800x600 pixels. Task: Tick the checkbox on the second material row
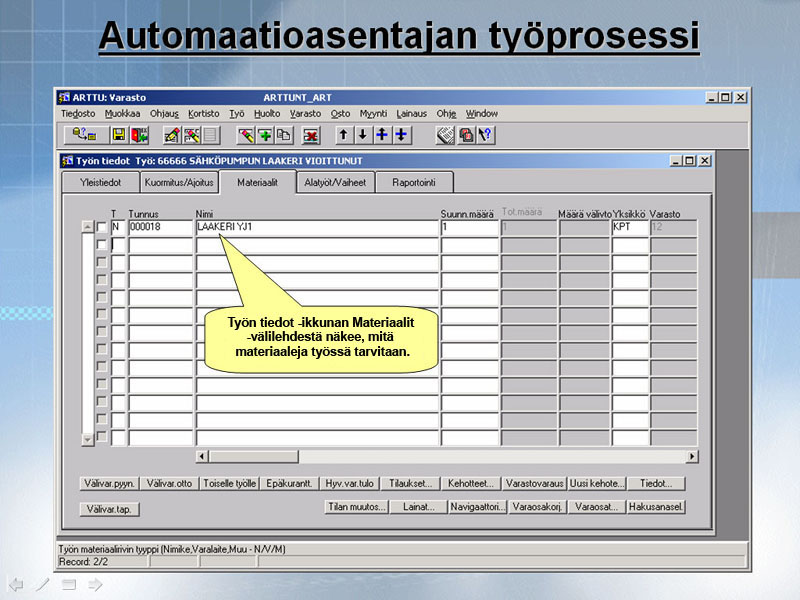click(x=101, y=245)
